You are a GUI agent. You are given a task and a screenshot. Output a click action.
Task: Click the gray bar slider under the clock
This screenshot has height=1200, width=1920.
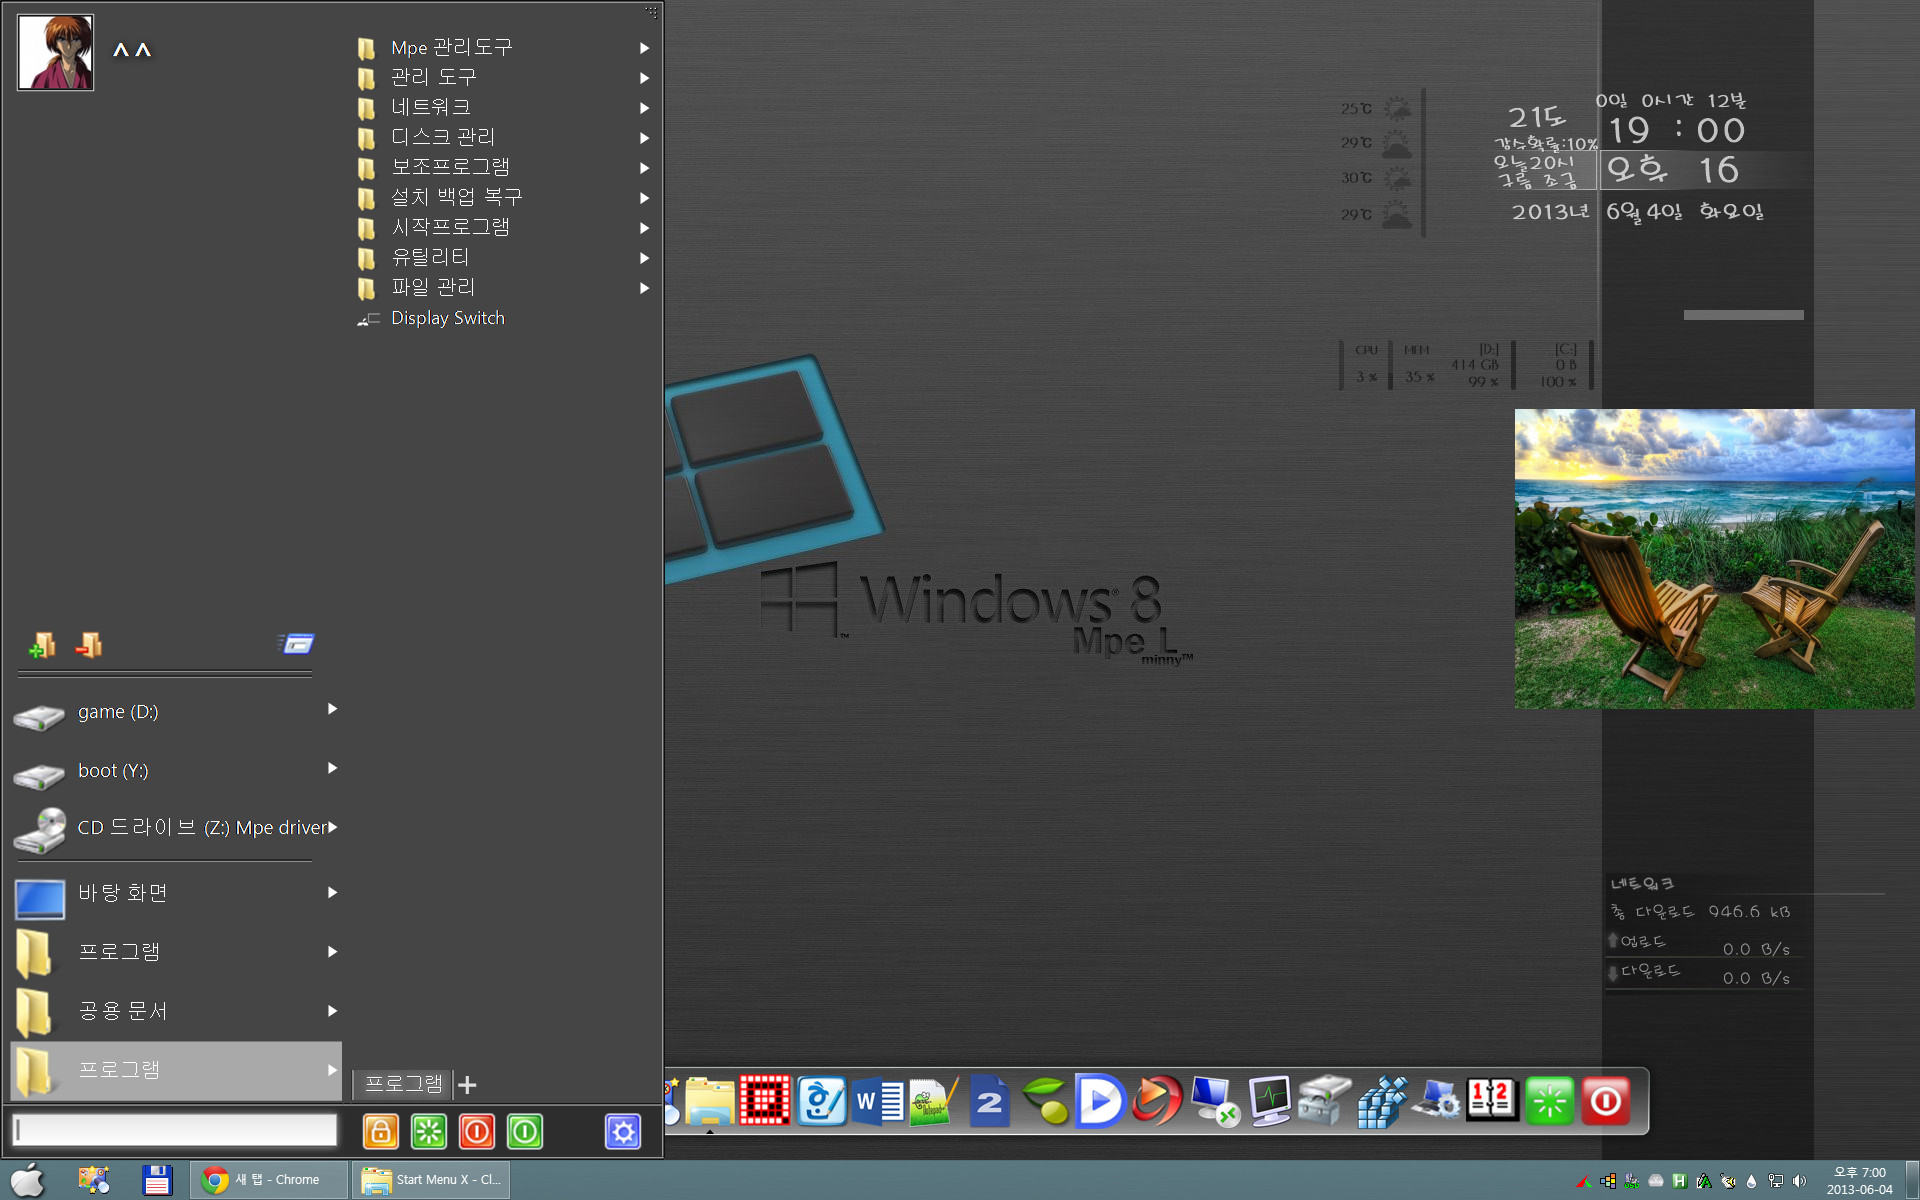(1743, 315)
